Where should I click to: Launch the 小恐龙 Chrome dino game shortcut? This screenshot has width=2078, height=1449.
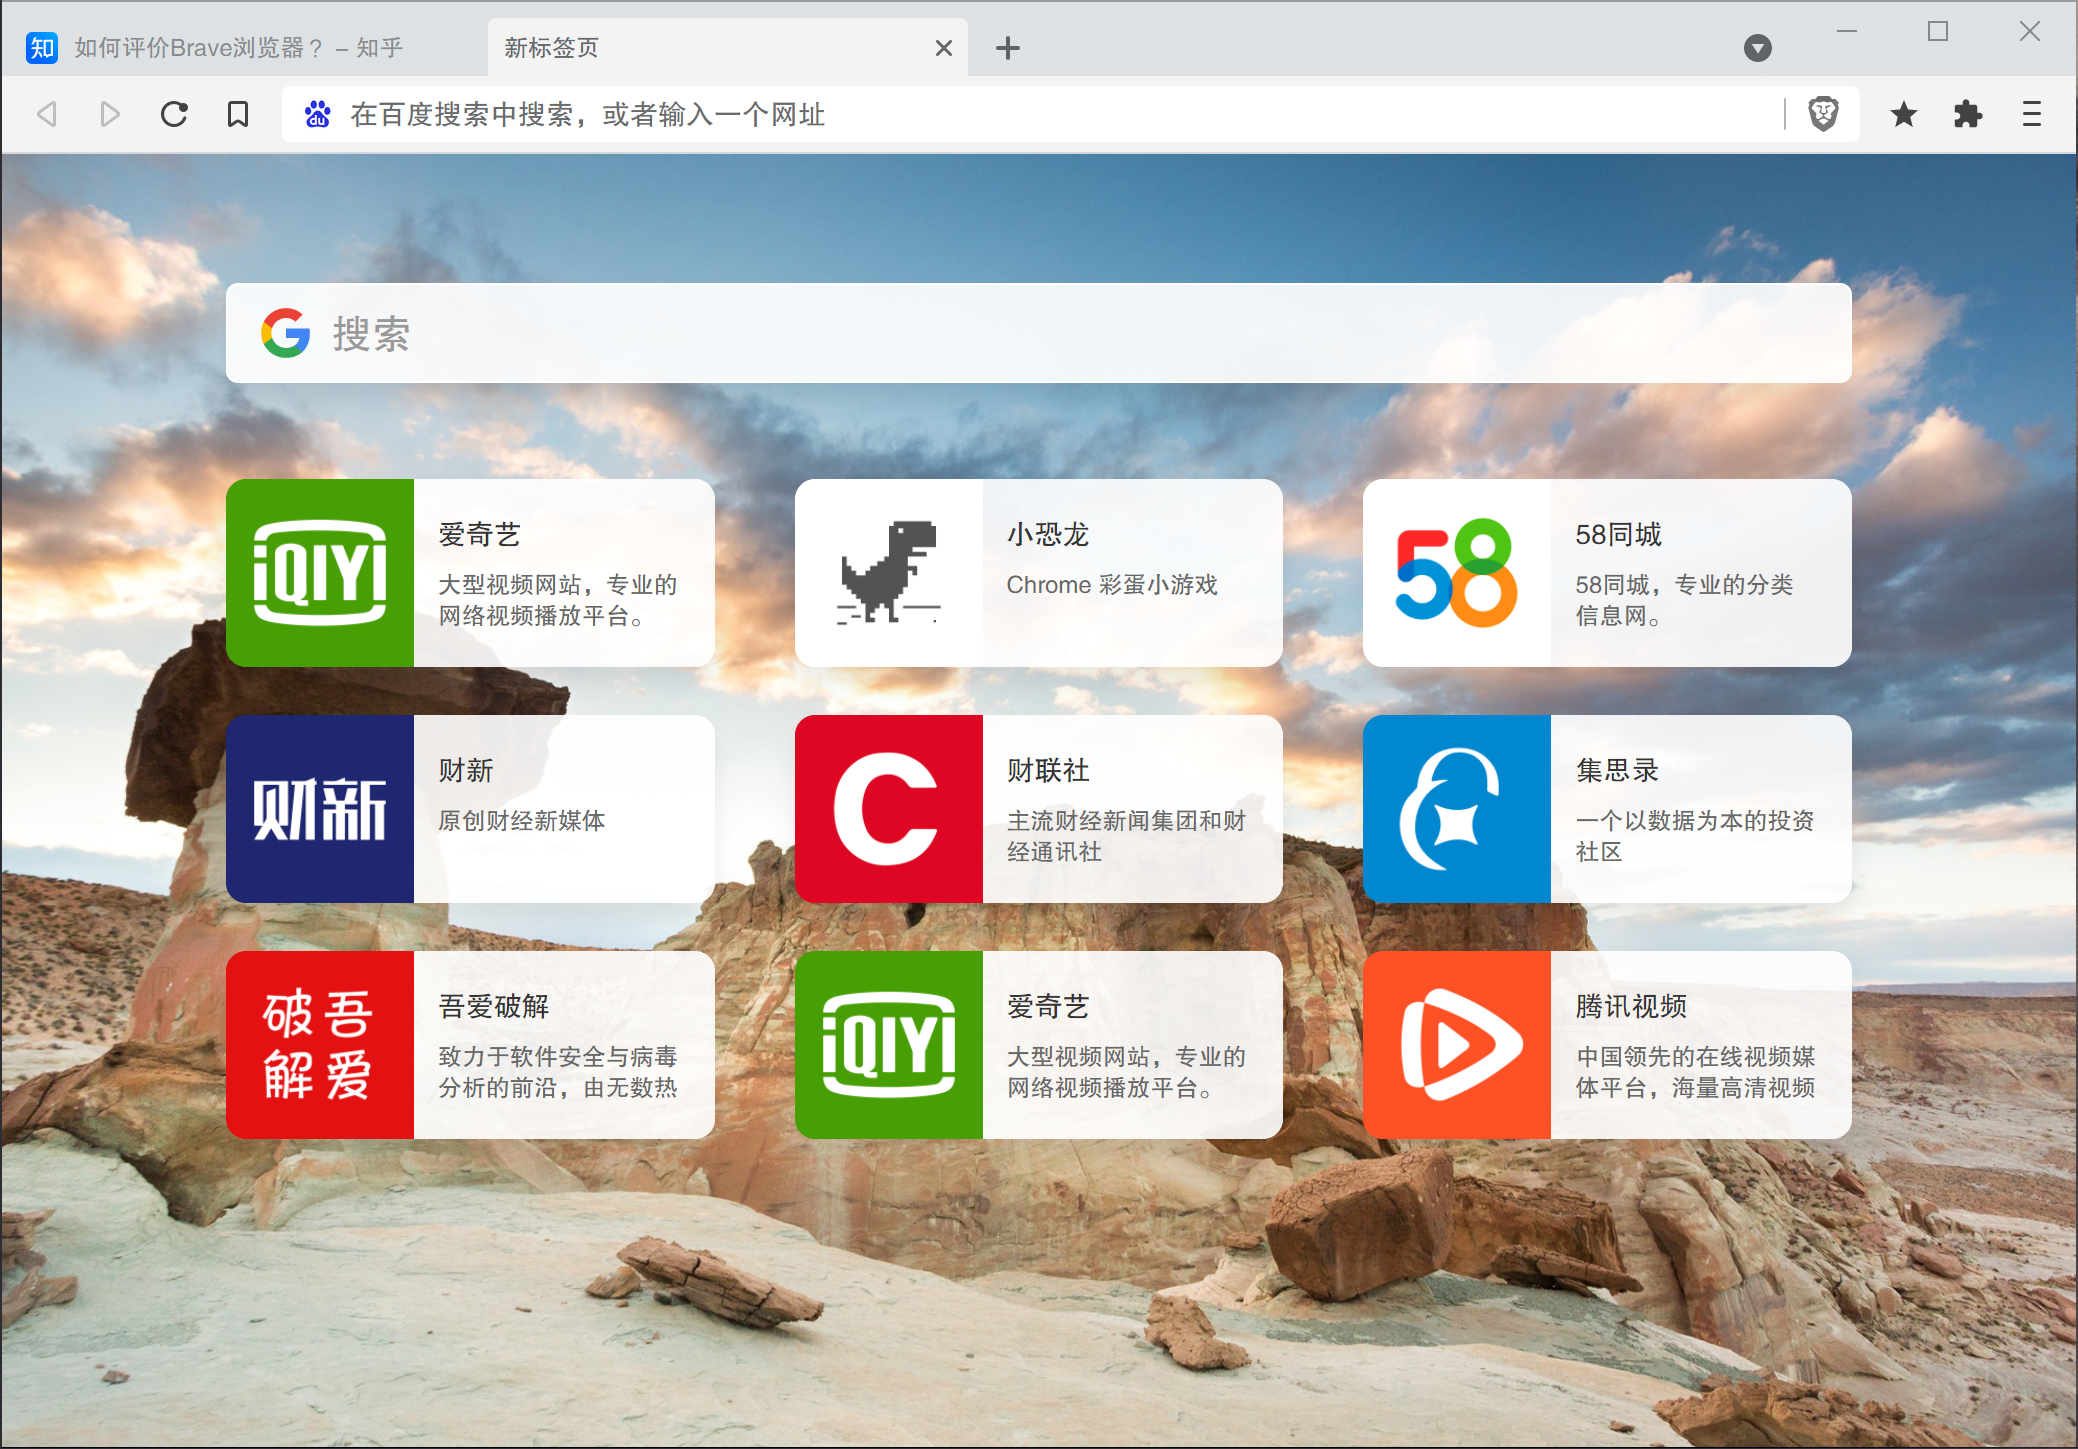point(1038,573)
